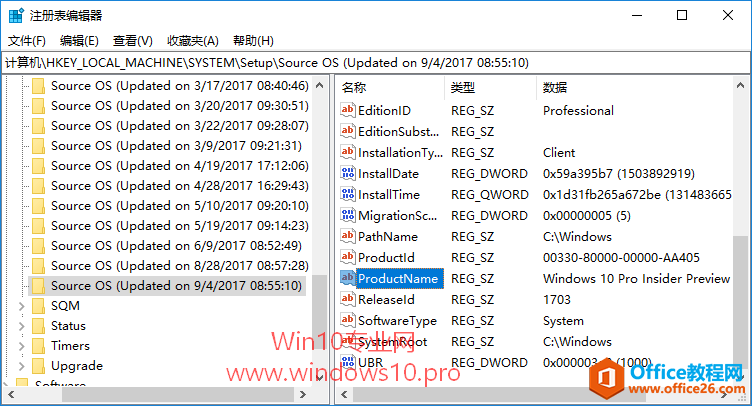Viewport: 752px width, 406px height.
Task: Click the 1703 ReleaseId data
Action: (556, 300)
